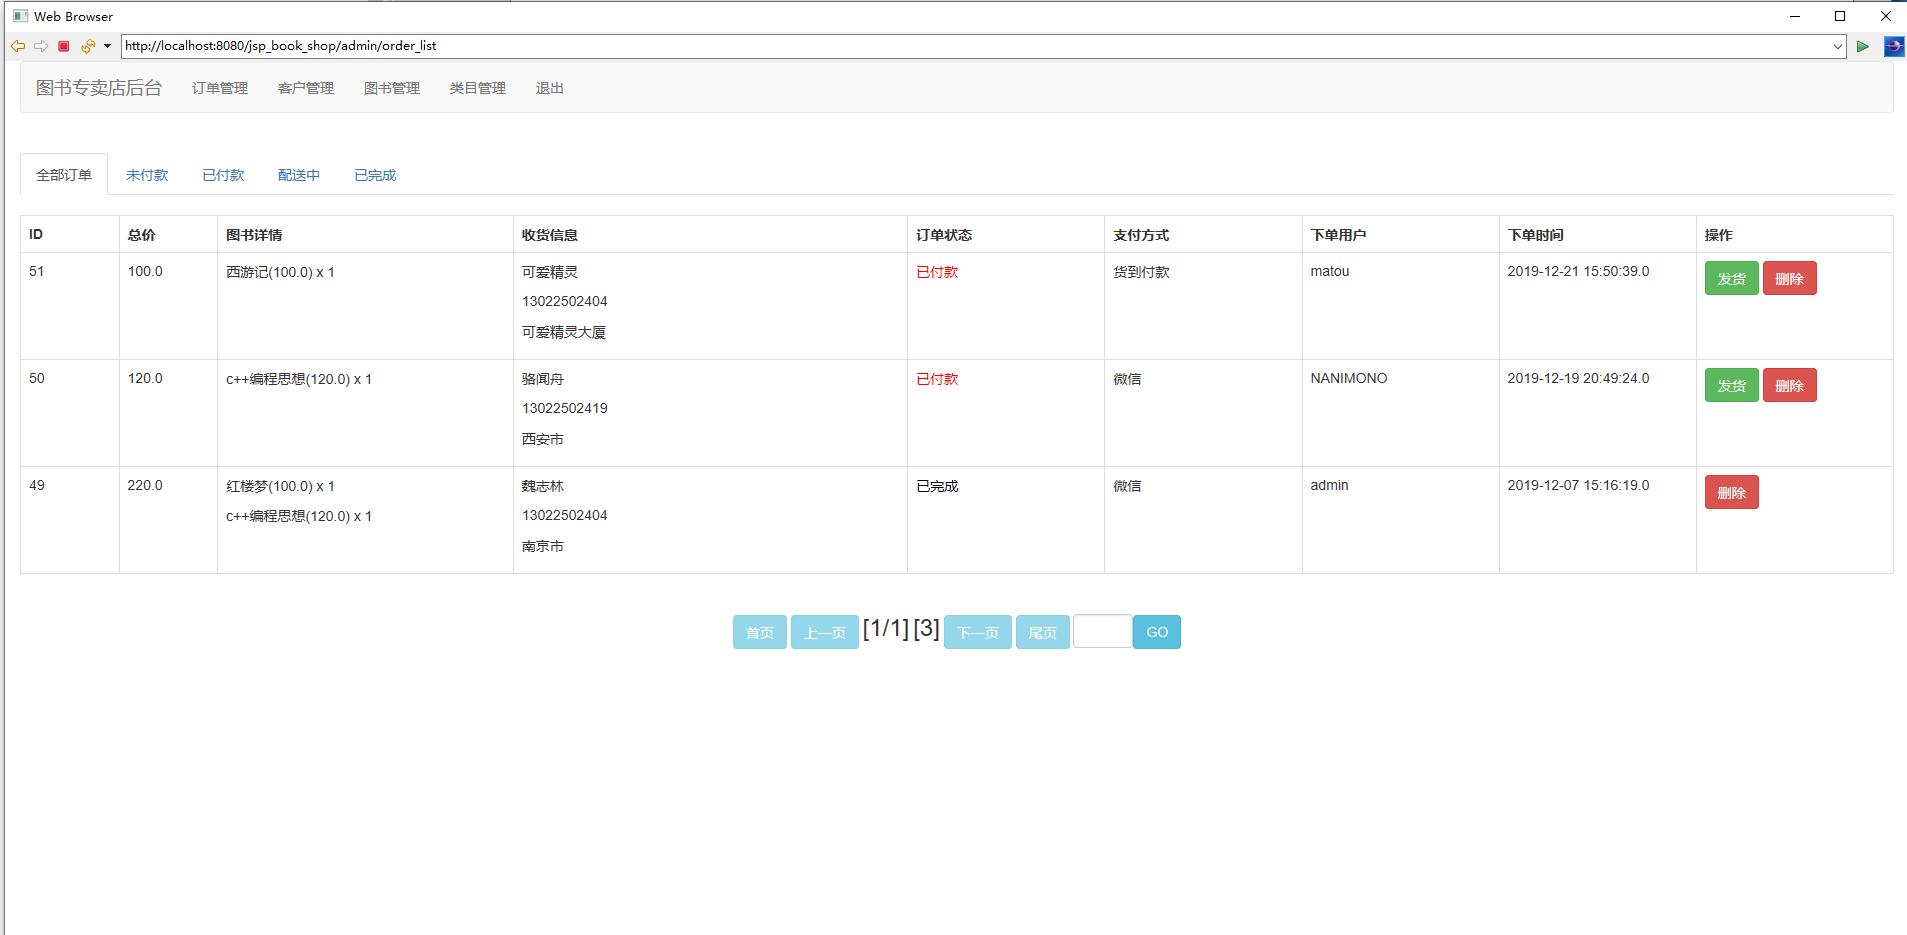Switch to the 未付款 orders tab
The image size is (1907, 935).
click(x=147, y=175)
